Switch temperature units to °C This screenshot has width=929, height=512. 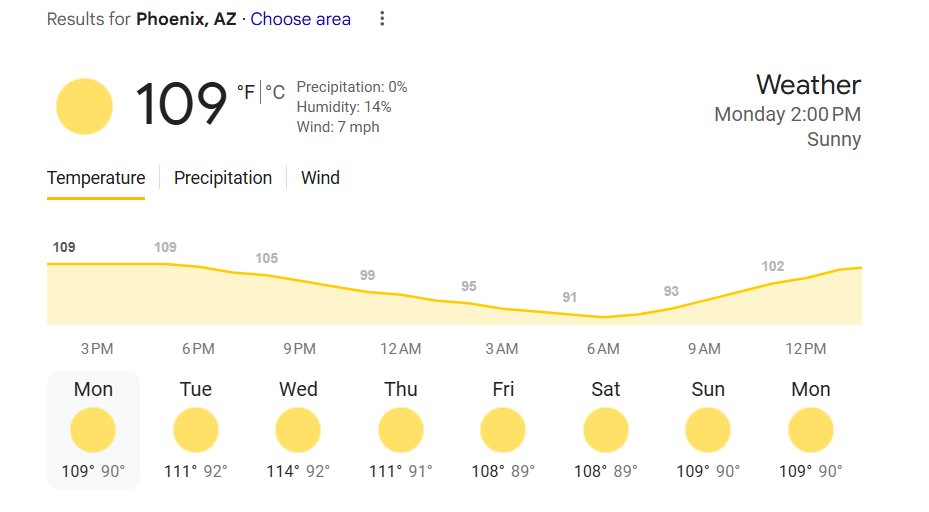pos(275,92)
